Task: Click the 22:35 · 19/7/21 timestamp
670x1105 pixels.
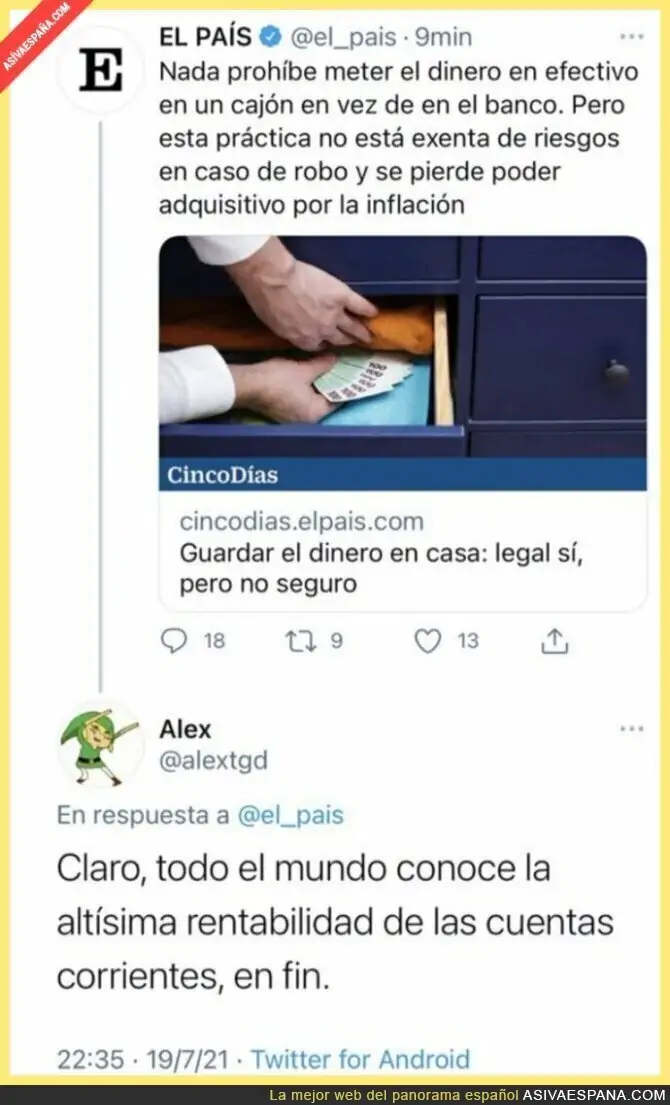Action: [x=144, y=1058]
